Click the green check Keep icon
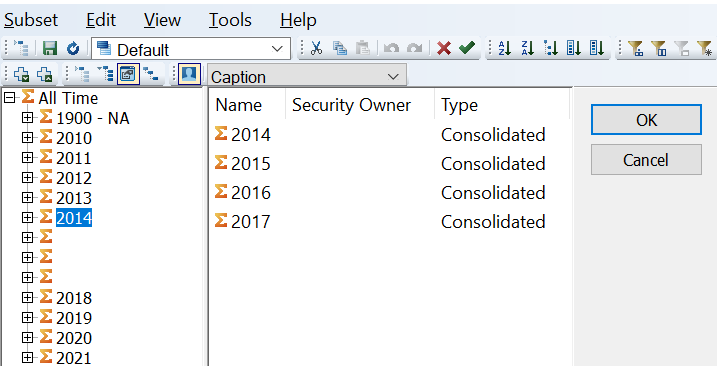Screen dimensions: 717x366 pos(467,48)
